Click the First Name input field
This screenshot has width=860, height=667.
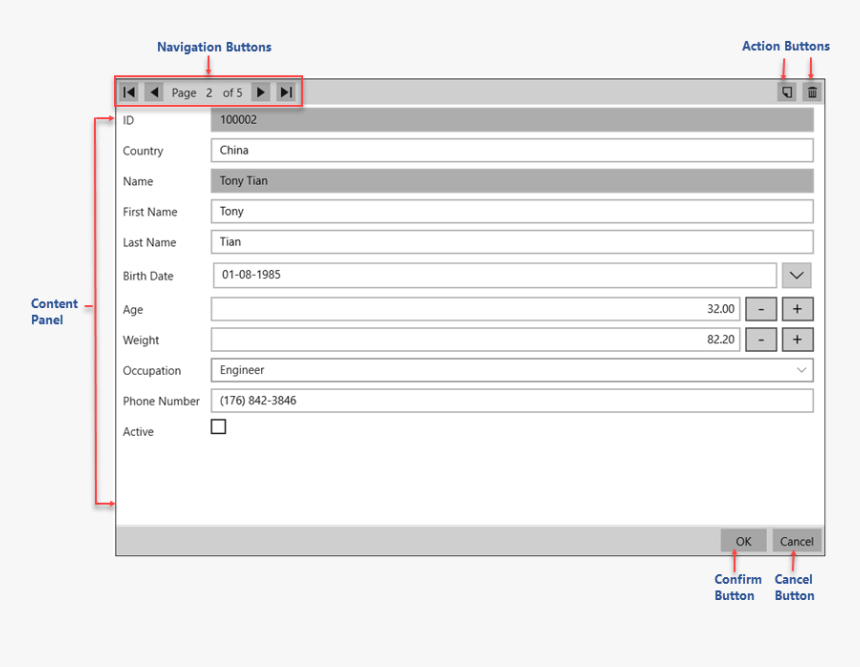[511, 212]
